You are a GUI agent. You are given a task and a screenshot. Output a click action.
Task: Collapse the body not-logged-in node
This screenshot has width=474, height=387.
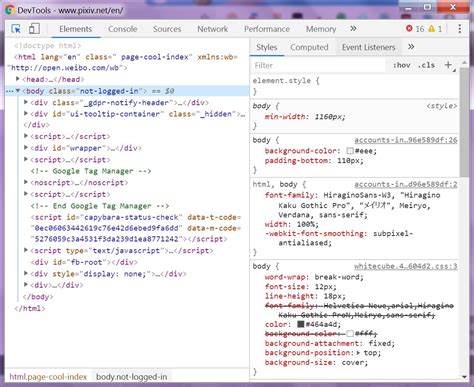(18, 91)
